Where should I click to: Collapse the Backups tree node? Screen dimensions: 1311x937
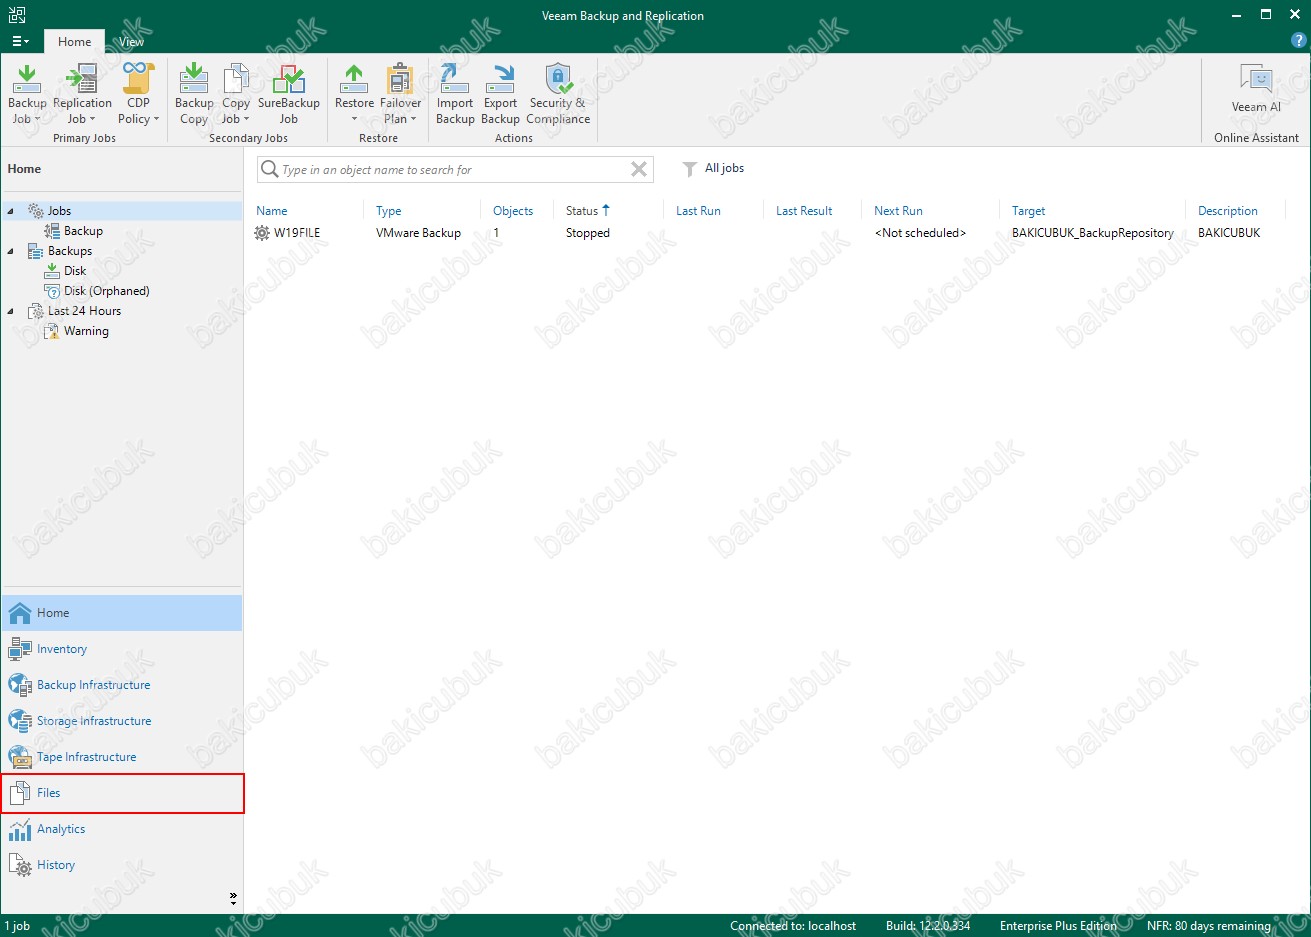coord(11,251)
